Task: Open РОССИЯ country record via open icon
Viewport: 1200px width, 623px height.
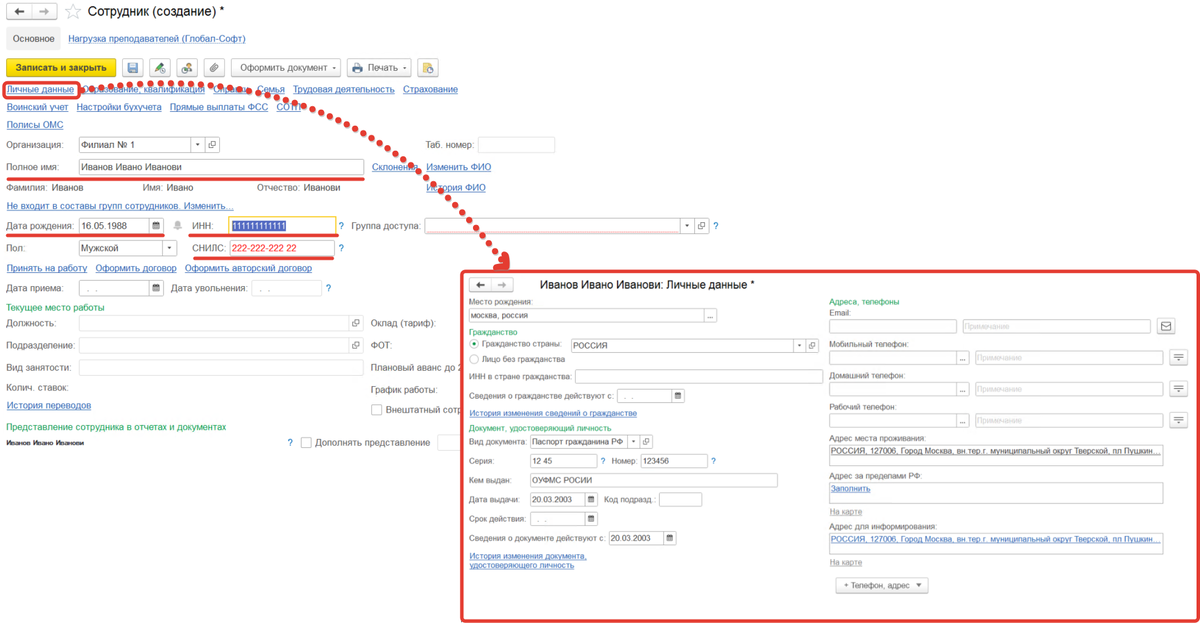Action: click(813, 345)
